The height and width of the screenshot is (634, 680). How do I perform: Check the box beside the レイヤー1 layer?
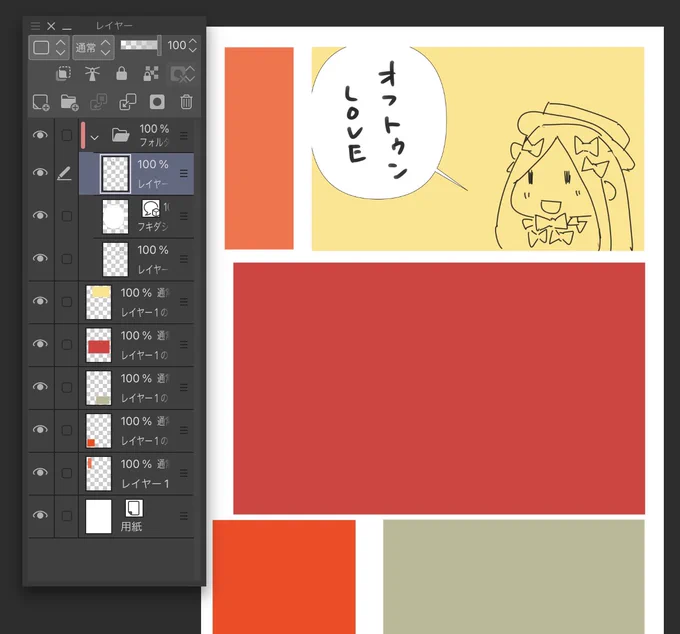click(67, 473)
